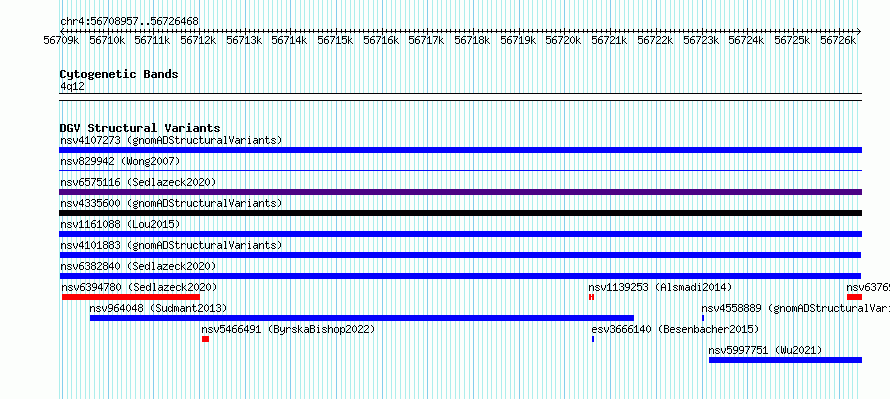890x399 pixels.
Task: Click the 56710k ruler tick label
Action: 107,40
